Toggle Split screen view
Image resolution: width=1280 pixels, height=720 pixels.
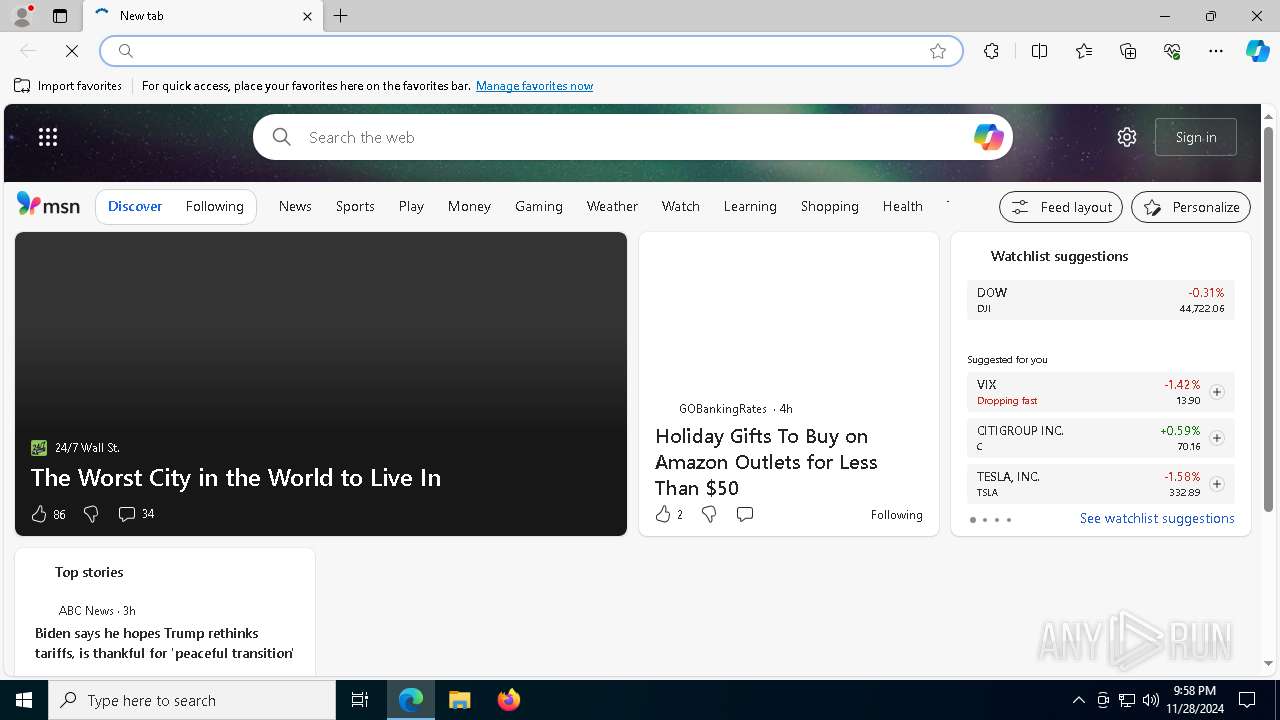click(x=1039, y=51)
